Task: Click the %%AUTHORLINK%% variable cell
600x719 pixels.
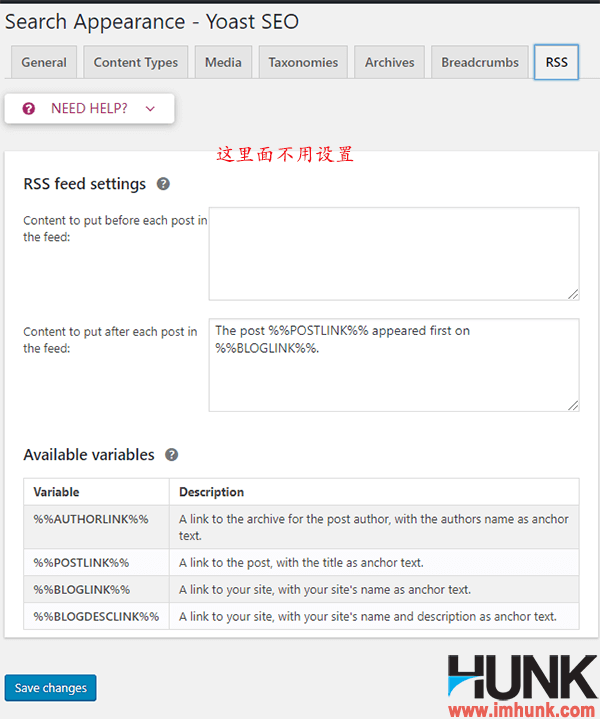Action: pyautogui.click(x=96, y=527)
